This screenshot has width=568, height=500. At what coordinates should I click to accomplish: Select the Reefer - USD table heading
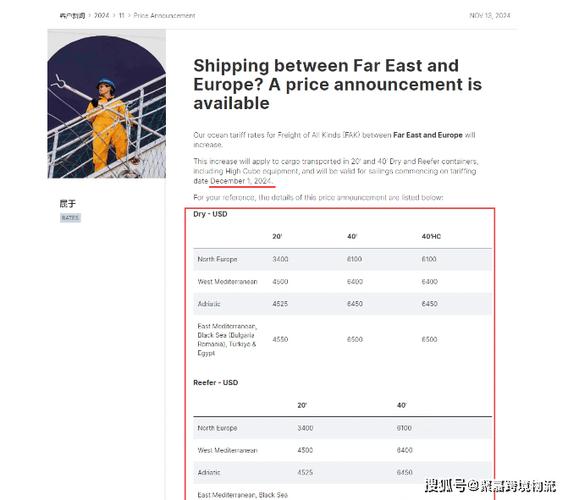coord(216,383)
